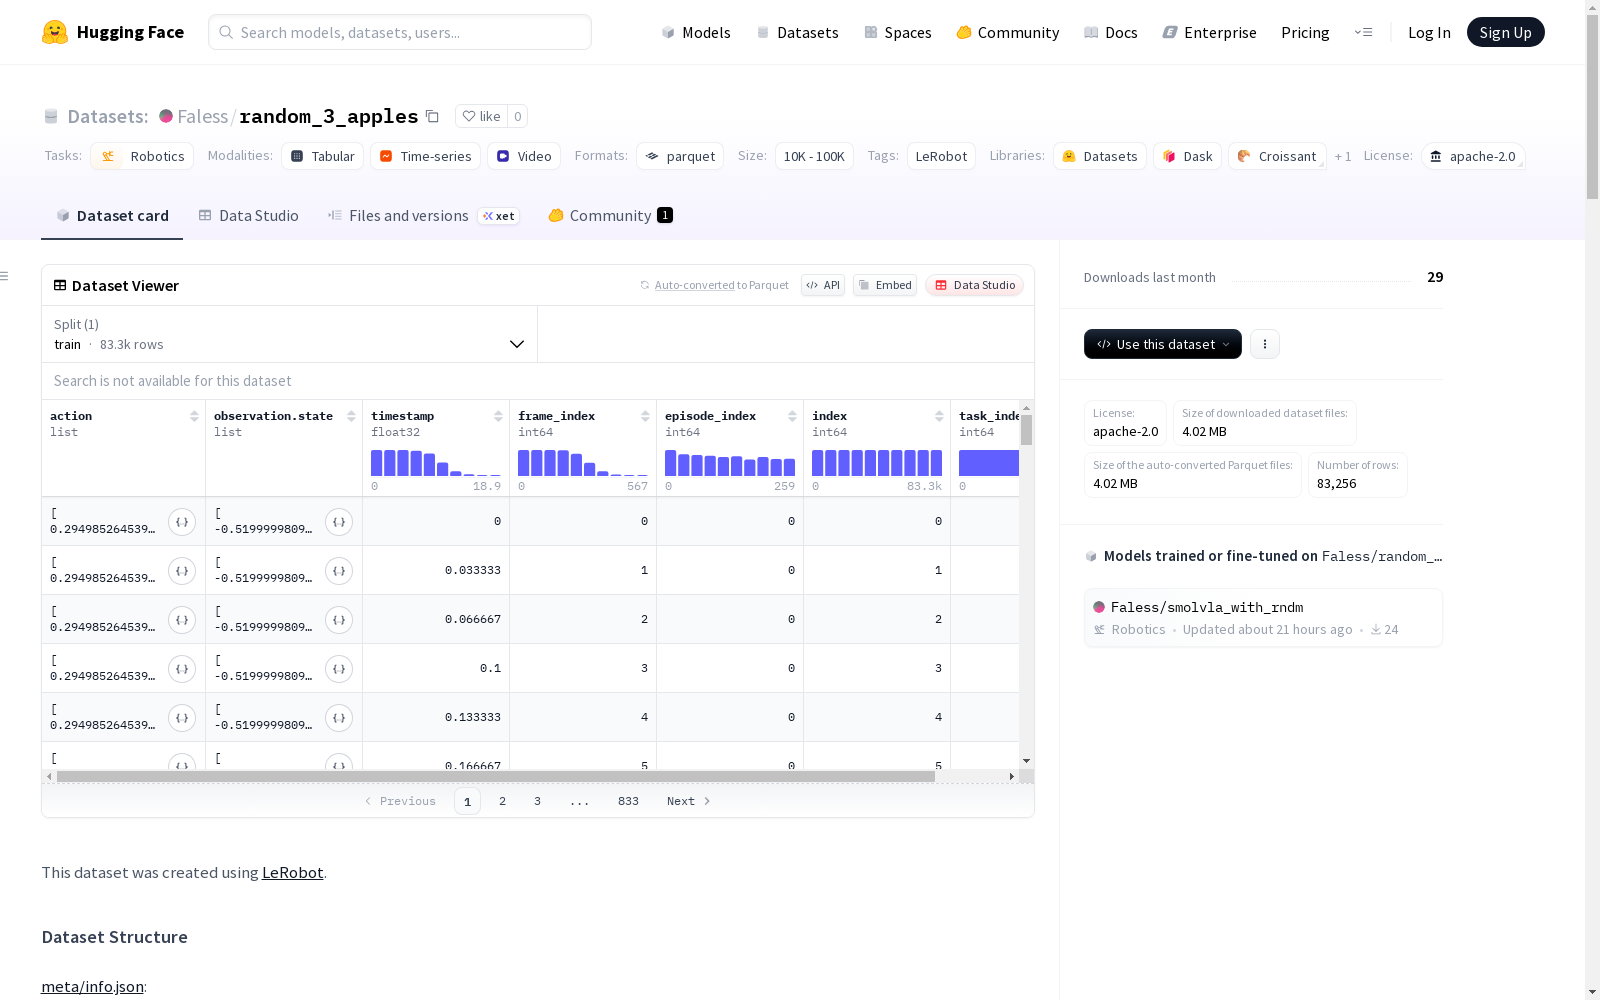
Task: Like the dataset with the heart button
Action: [481, 116]
